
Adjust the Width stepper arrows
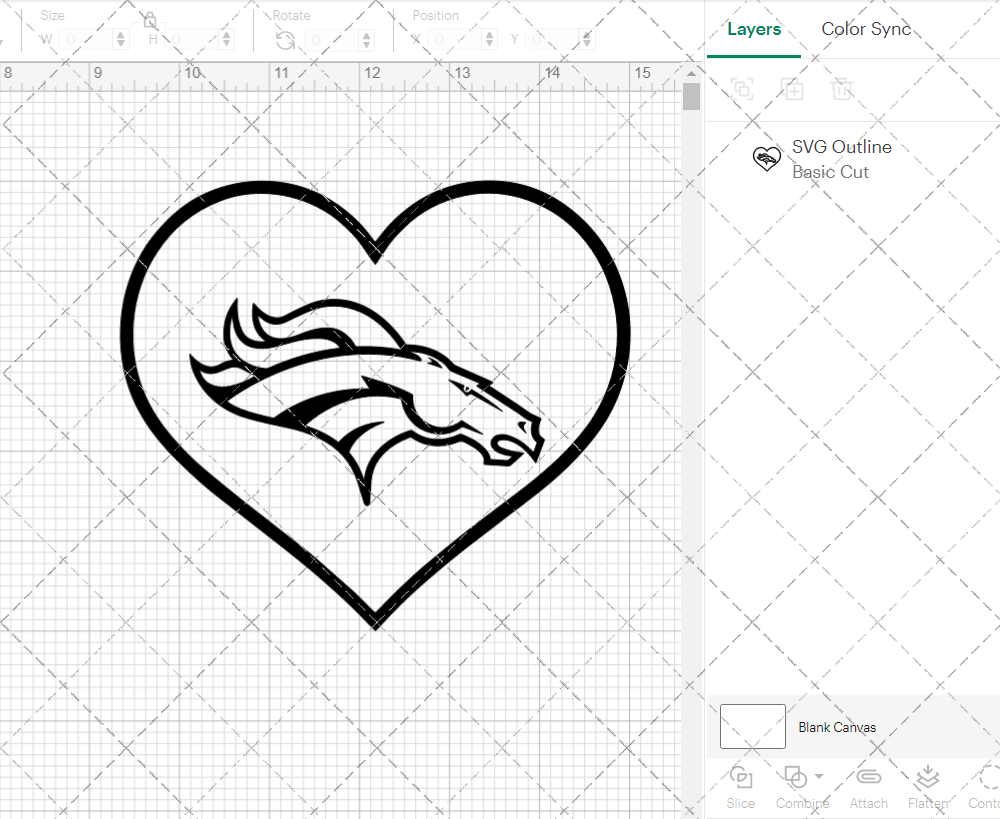pos(121,40)
